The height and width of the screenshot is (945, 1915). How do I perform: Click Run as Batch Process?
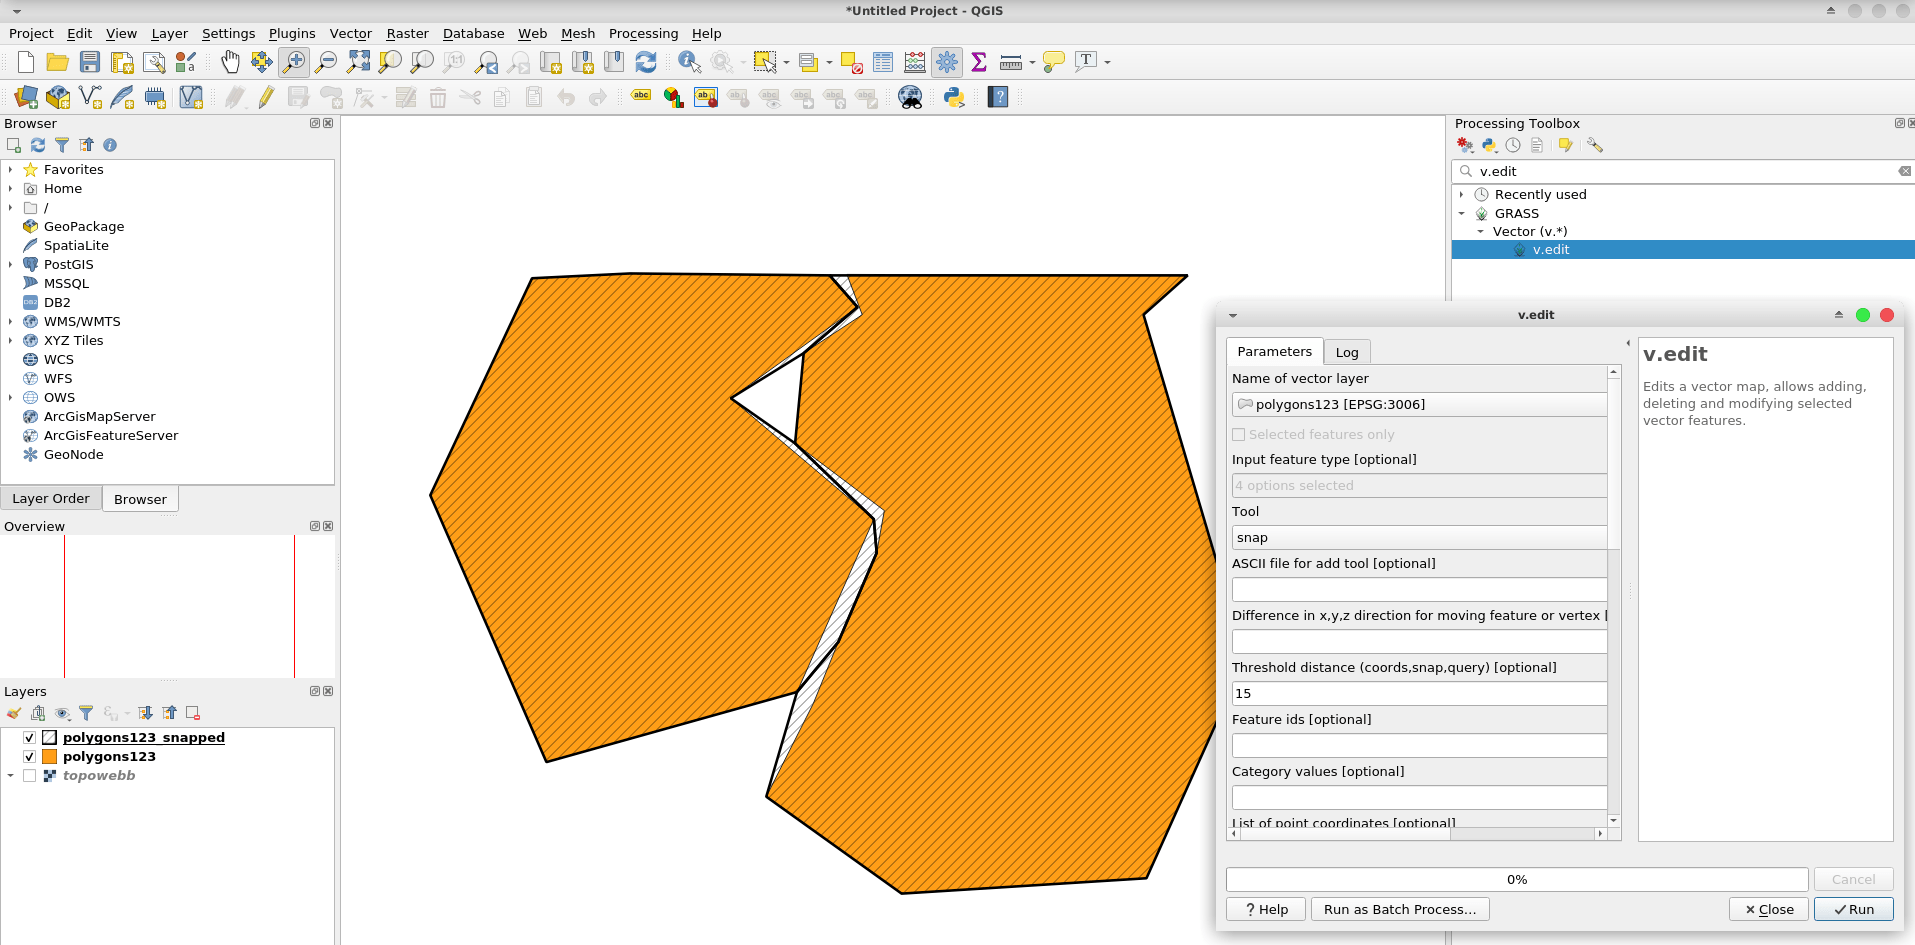(1399, 909)
